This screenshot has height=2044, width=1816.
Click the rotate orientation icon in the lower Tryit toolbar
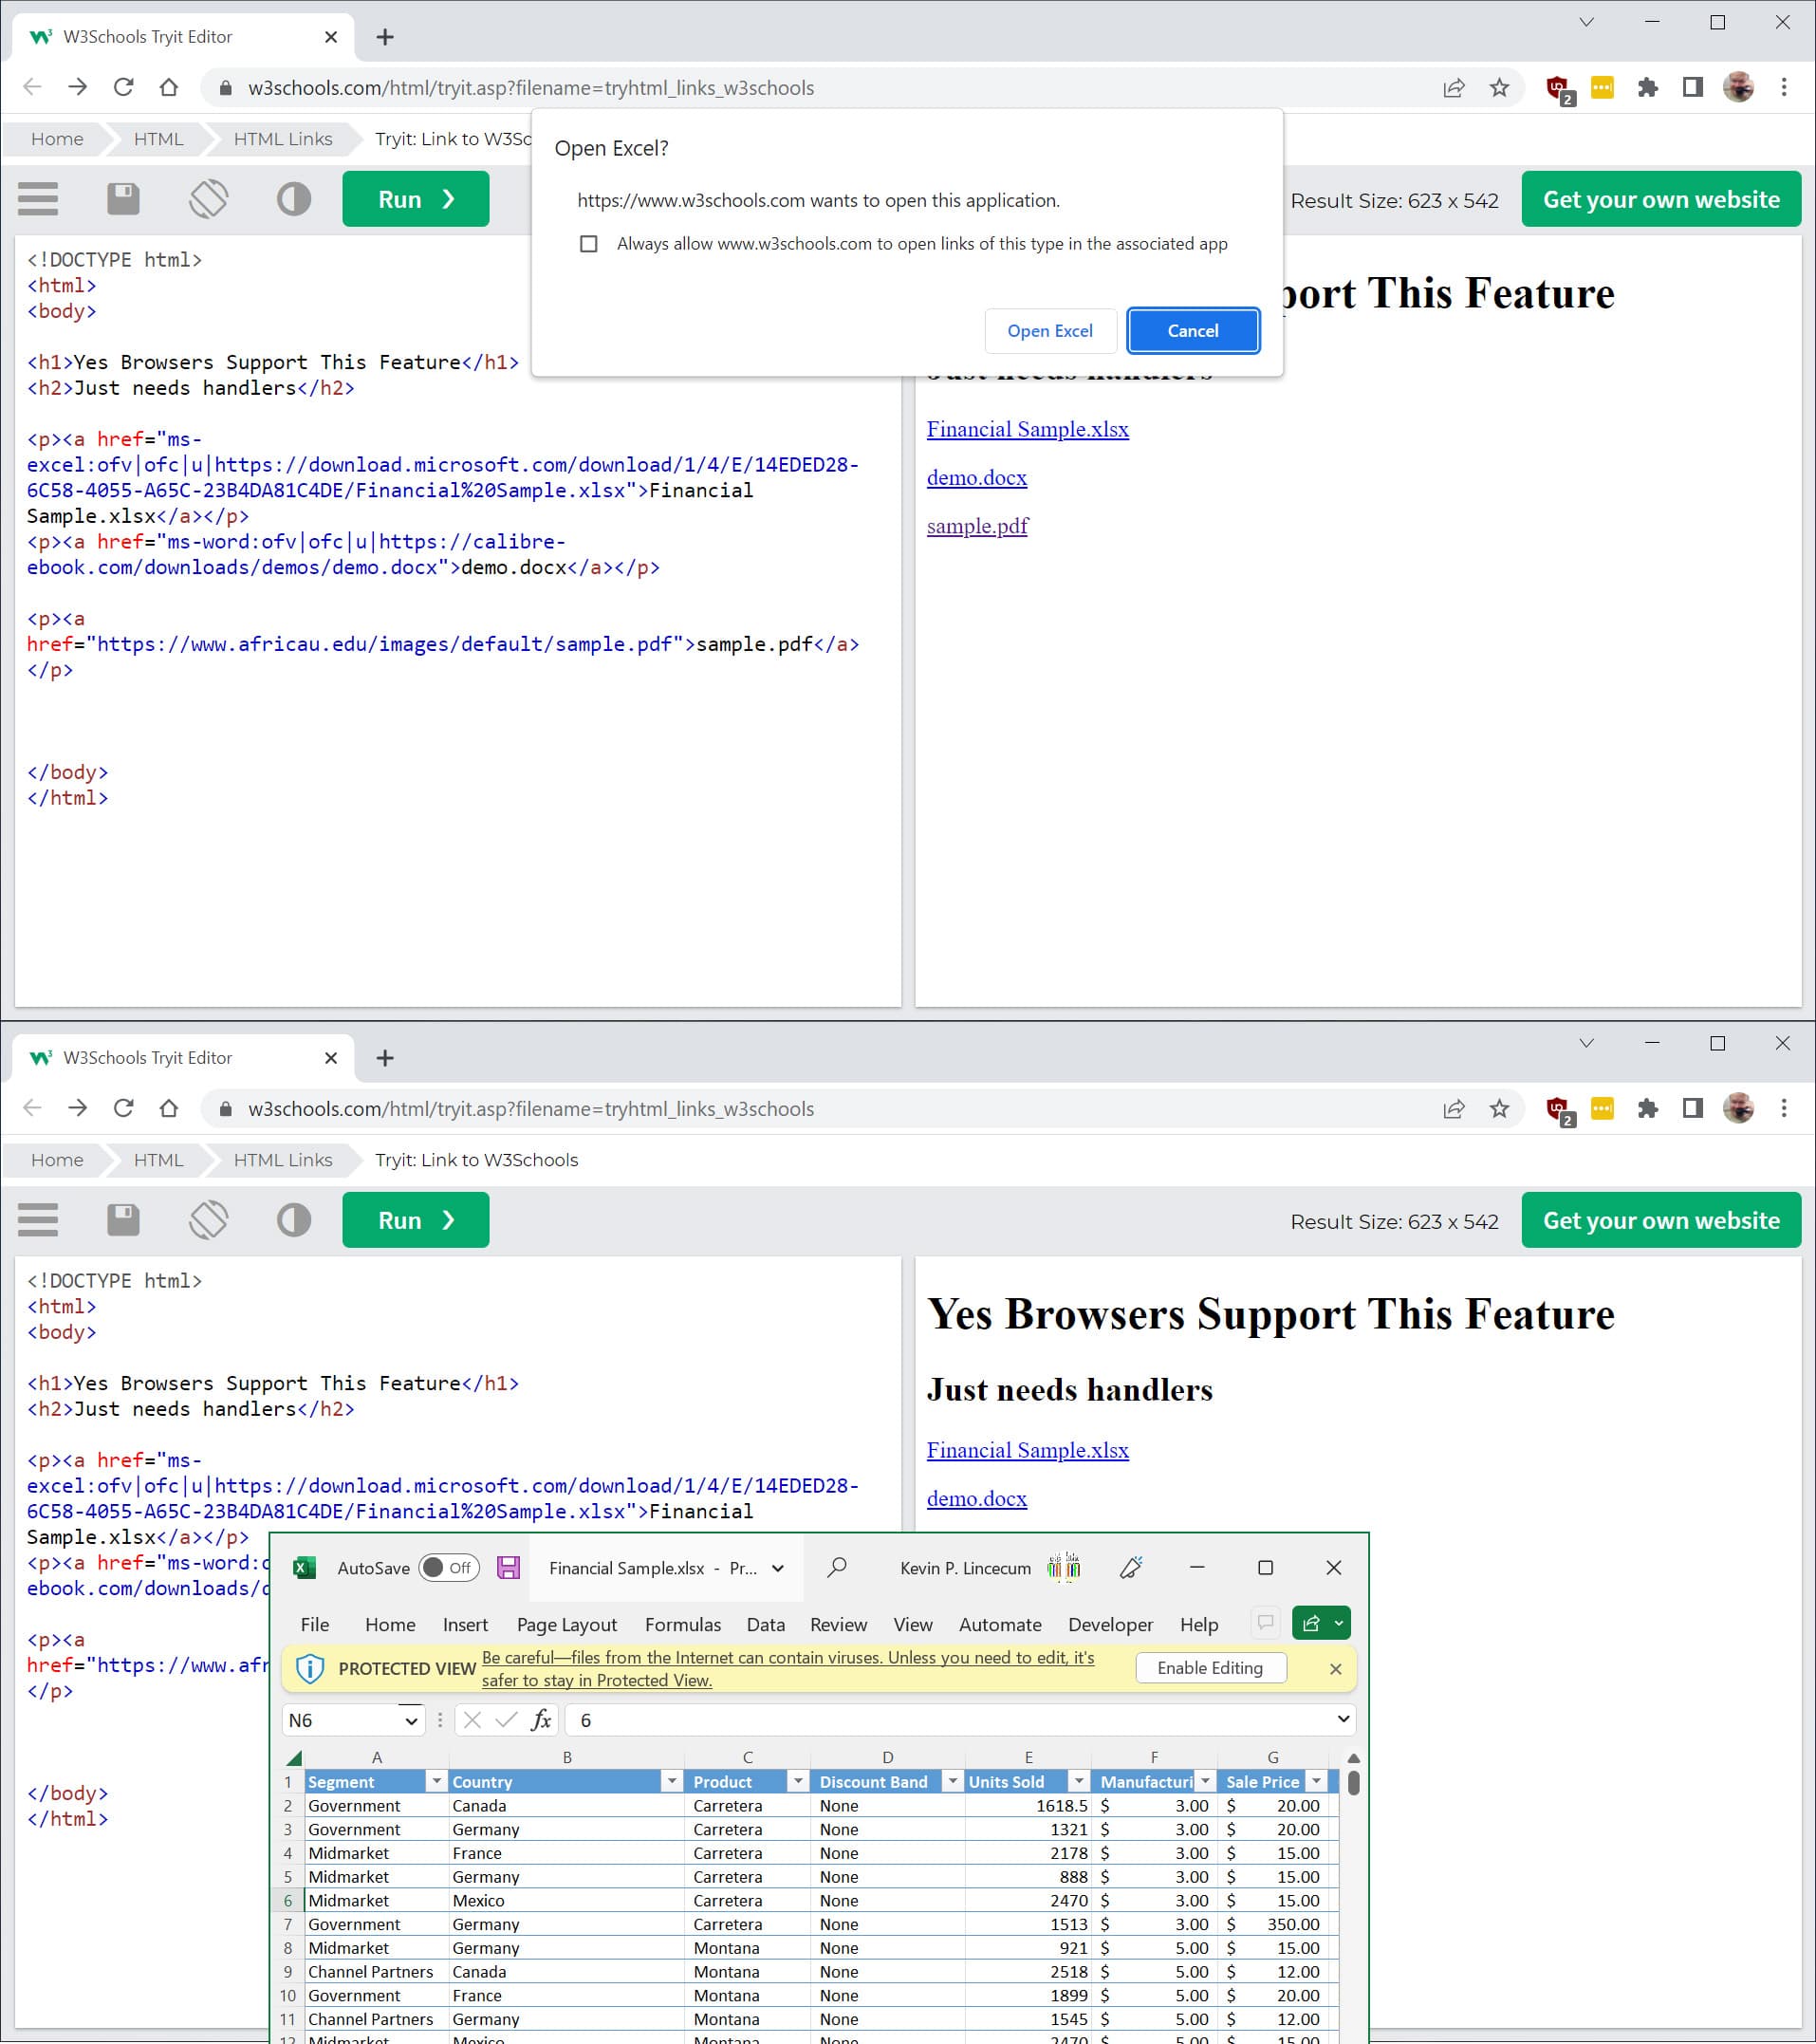coord(208,1220)
